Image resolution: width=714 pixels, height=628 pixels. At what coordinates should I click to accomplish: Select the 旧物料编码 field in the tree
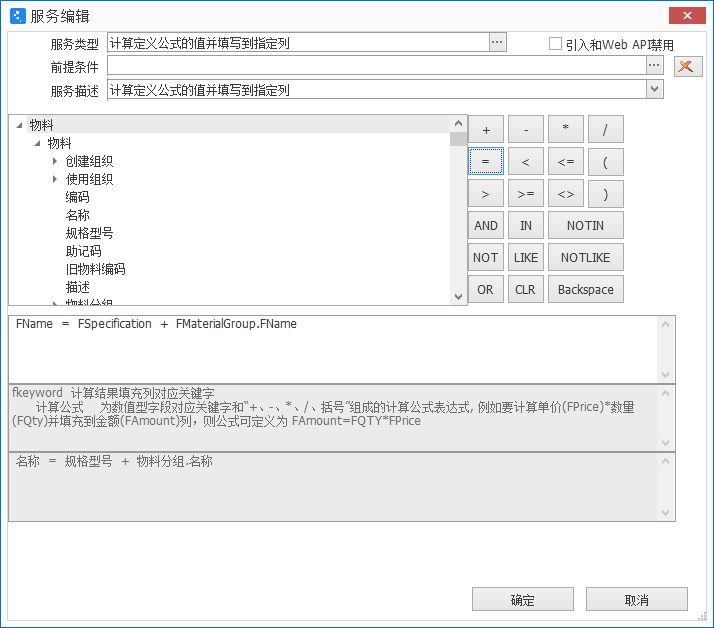tap(95, 269)
